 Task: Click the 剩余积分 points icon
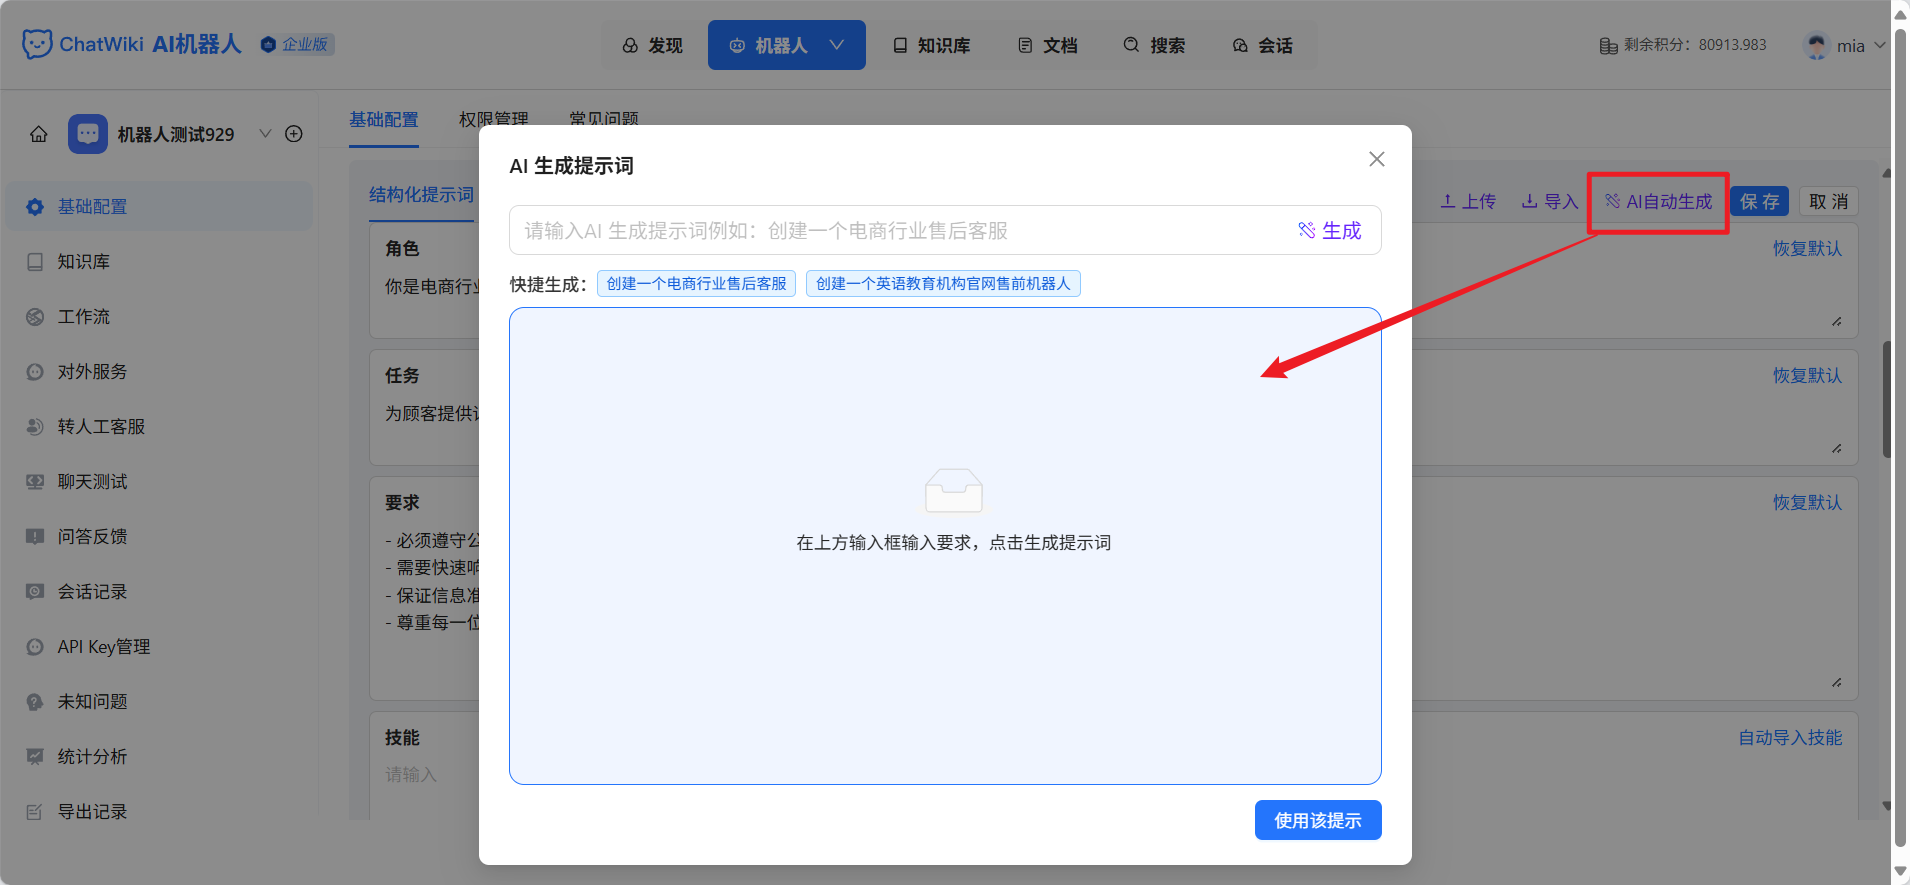(1608, 46)
